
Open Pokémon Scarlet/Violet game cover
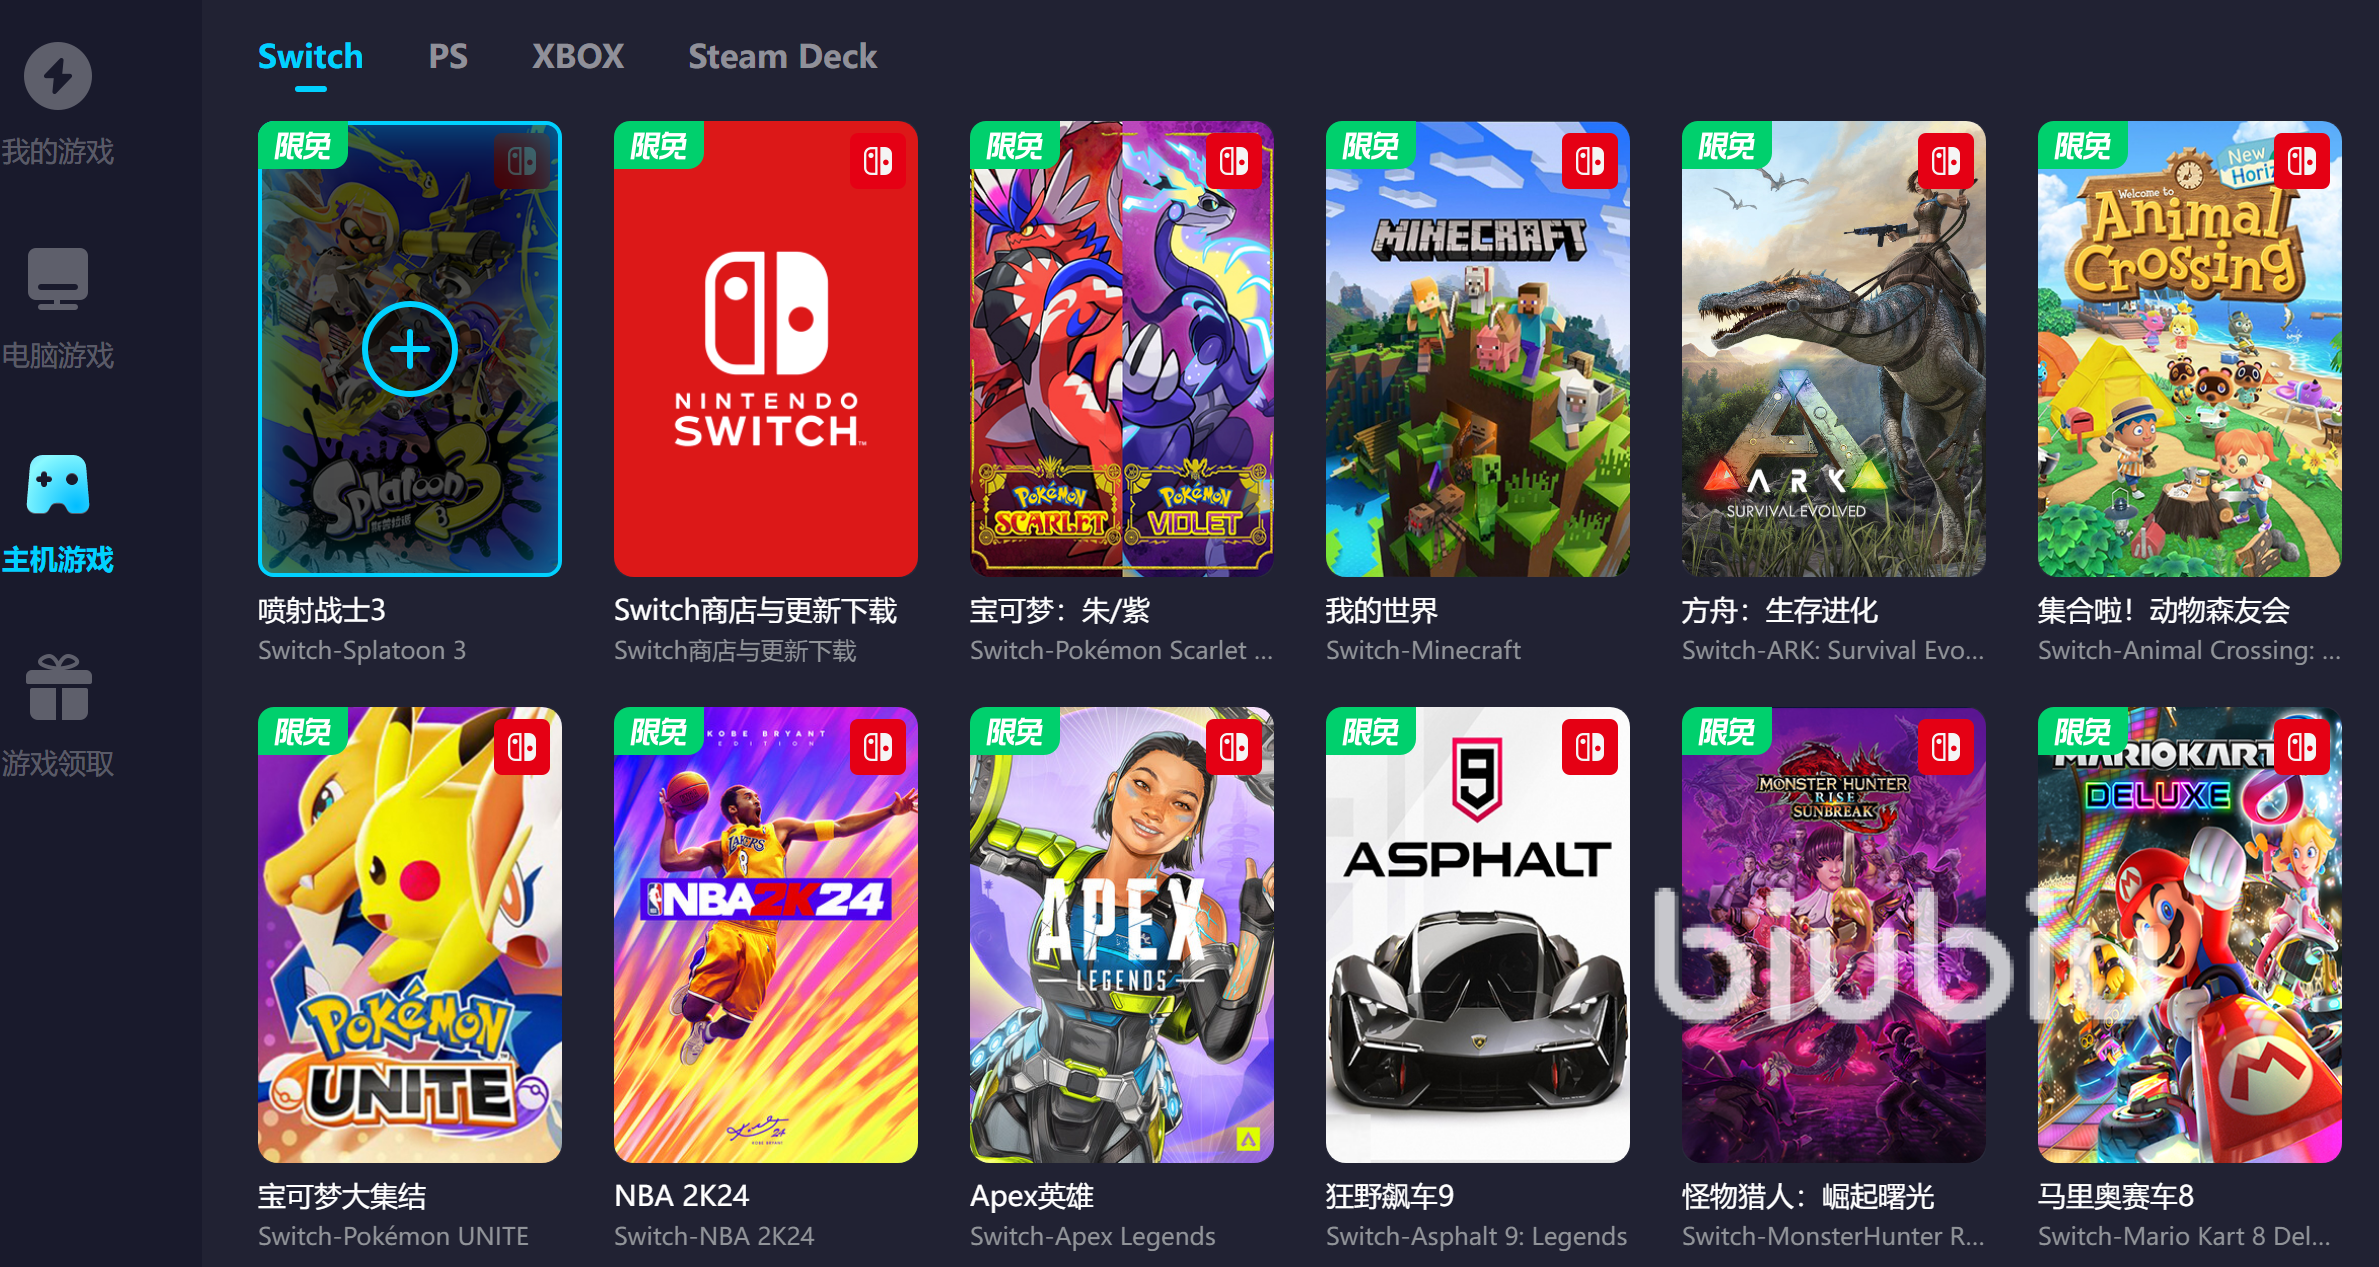(1122, 349)
